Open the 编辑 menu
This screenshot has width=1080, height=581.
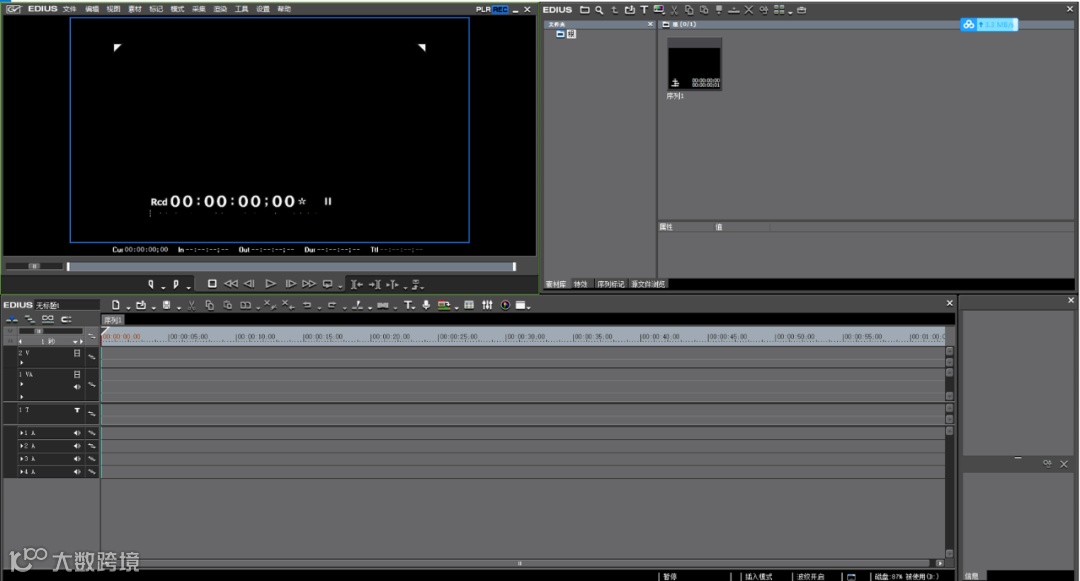[92, 9]
